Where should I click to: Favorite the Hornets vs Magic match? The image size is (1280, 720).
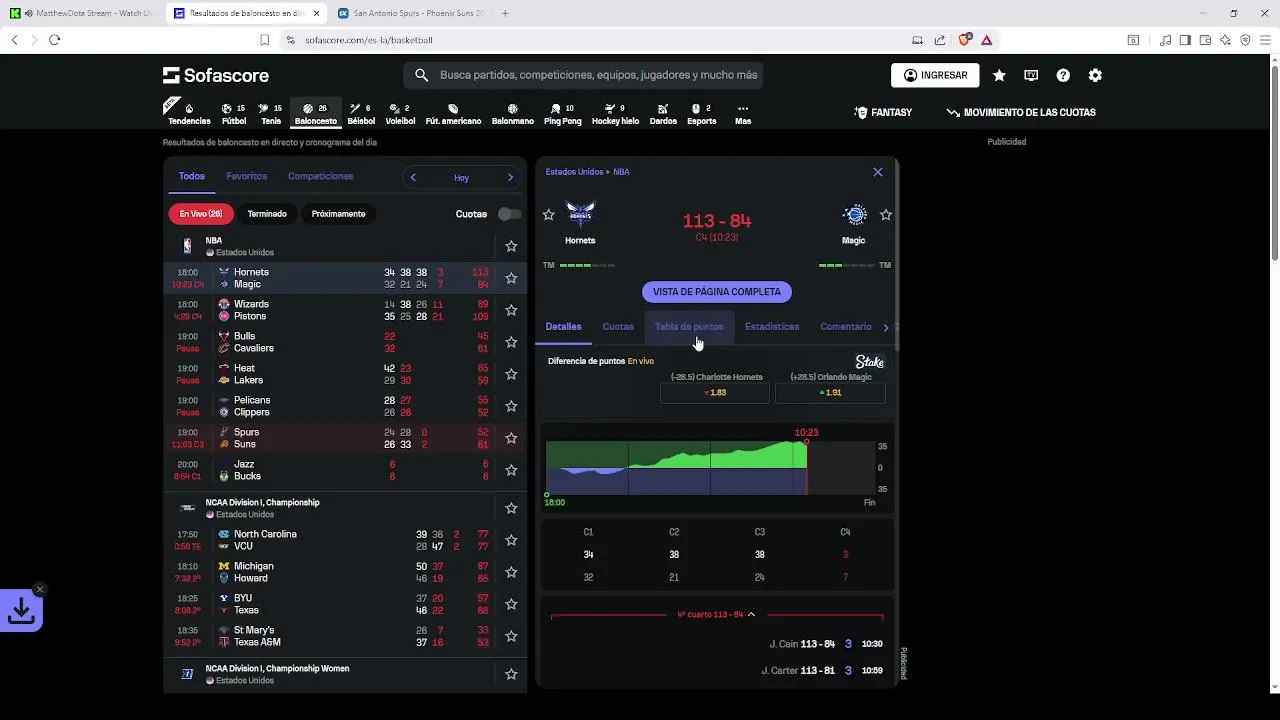511,278
